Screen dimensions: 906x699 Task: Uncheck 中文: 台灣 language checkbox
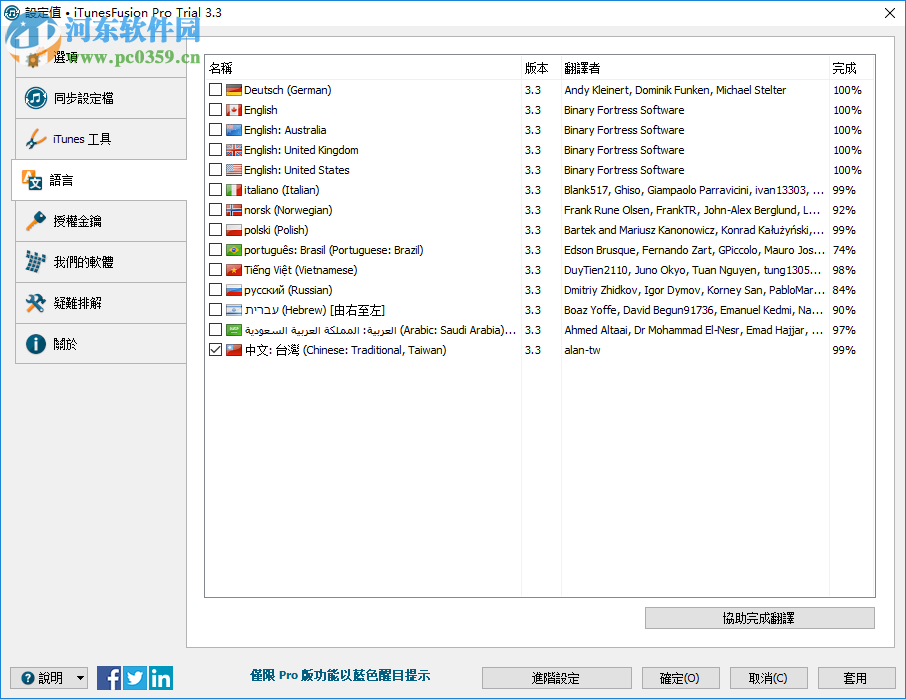coord(214,349)
